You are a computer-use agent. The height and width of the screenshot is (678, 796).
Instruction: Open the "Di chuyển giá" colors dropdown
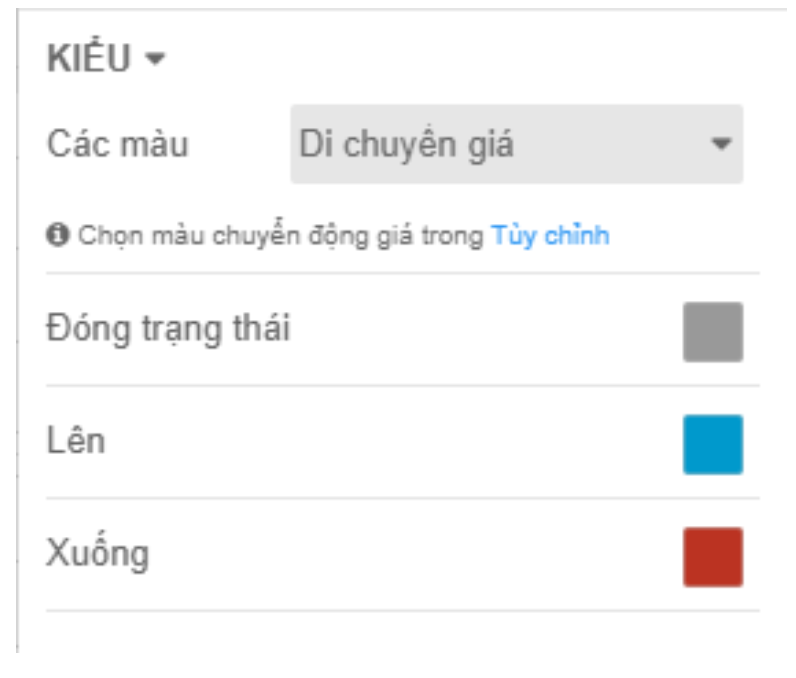point(500,144)
